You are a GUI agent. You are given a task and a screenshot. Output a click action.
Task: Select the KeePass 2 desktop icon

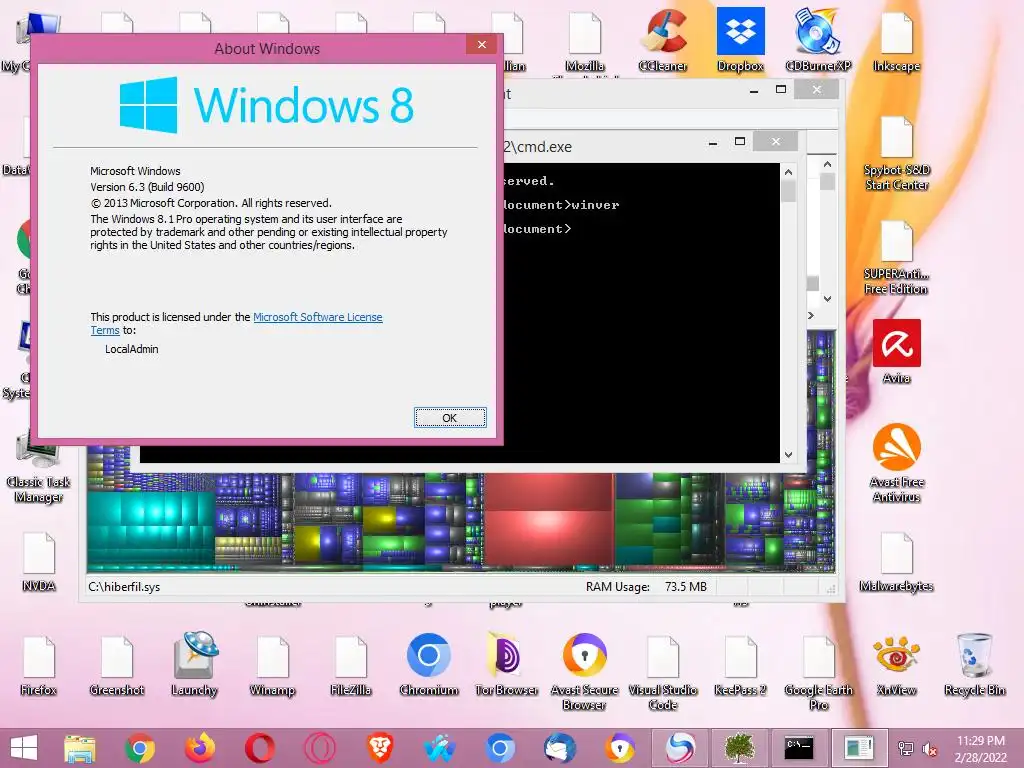point(740,664)
